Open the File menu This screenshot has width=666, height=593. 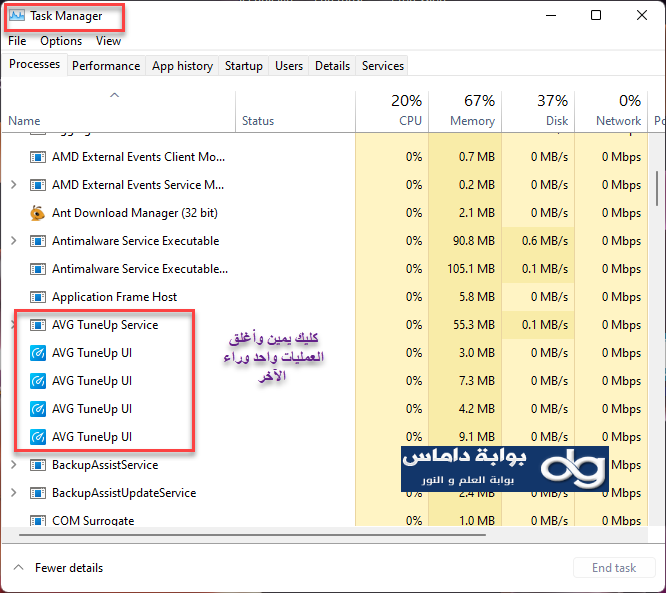(x=17, y=41)
